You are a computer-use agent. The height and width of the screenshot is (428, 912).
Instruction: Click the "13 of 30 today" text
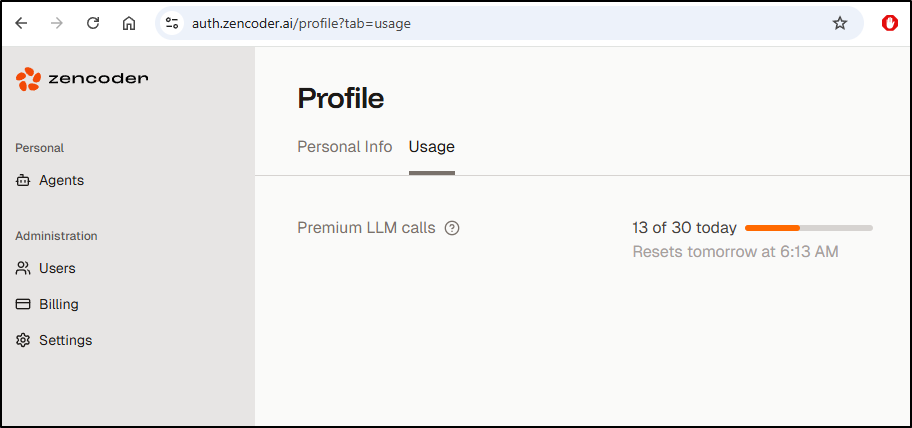point(684,228)
